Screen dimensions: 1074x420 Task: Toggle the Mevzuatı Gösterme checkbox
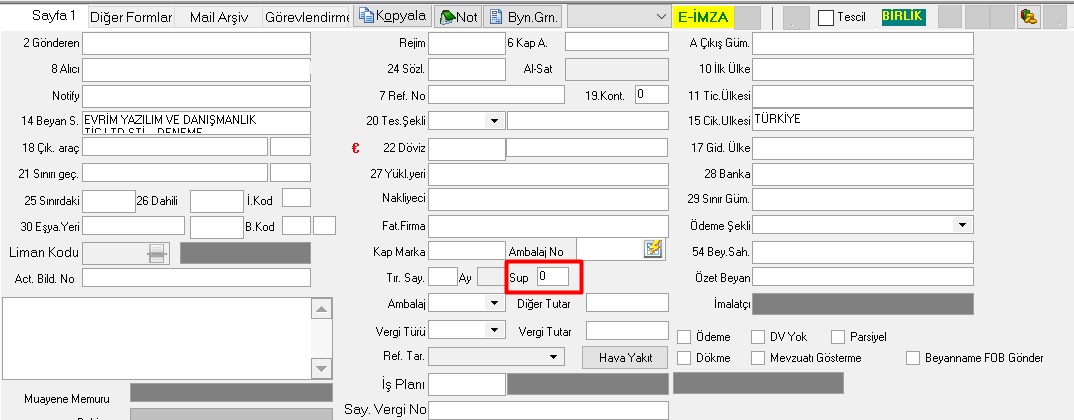[759, 358]
